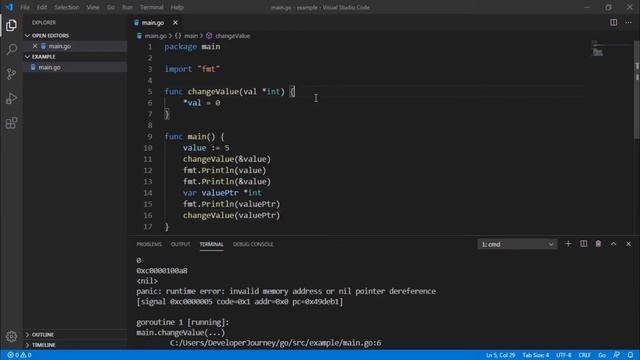
Task: Click the editor vertical scrollbar
Action: click(637, 90)
